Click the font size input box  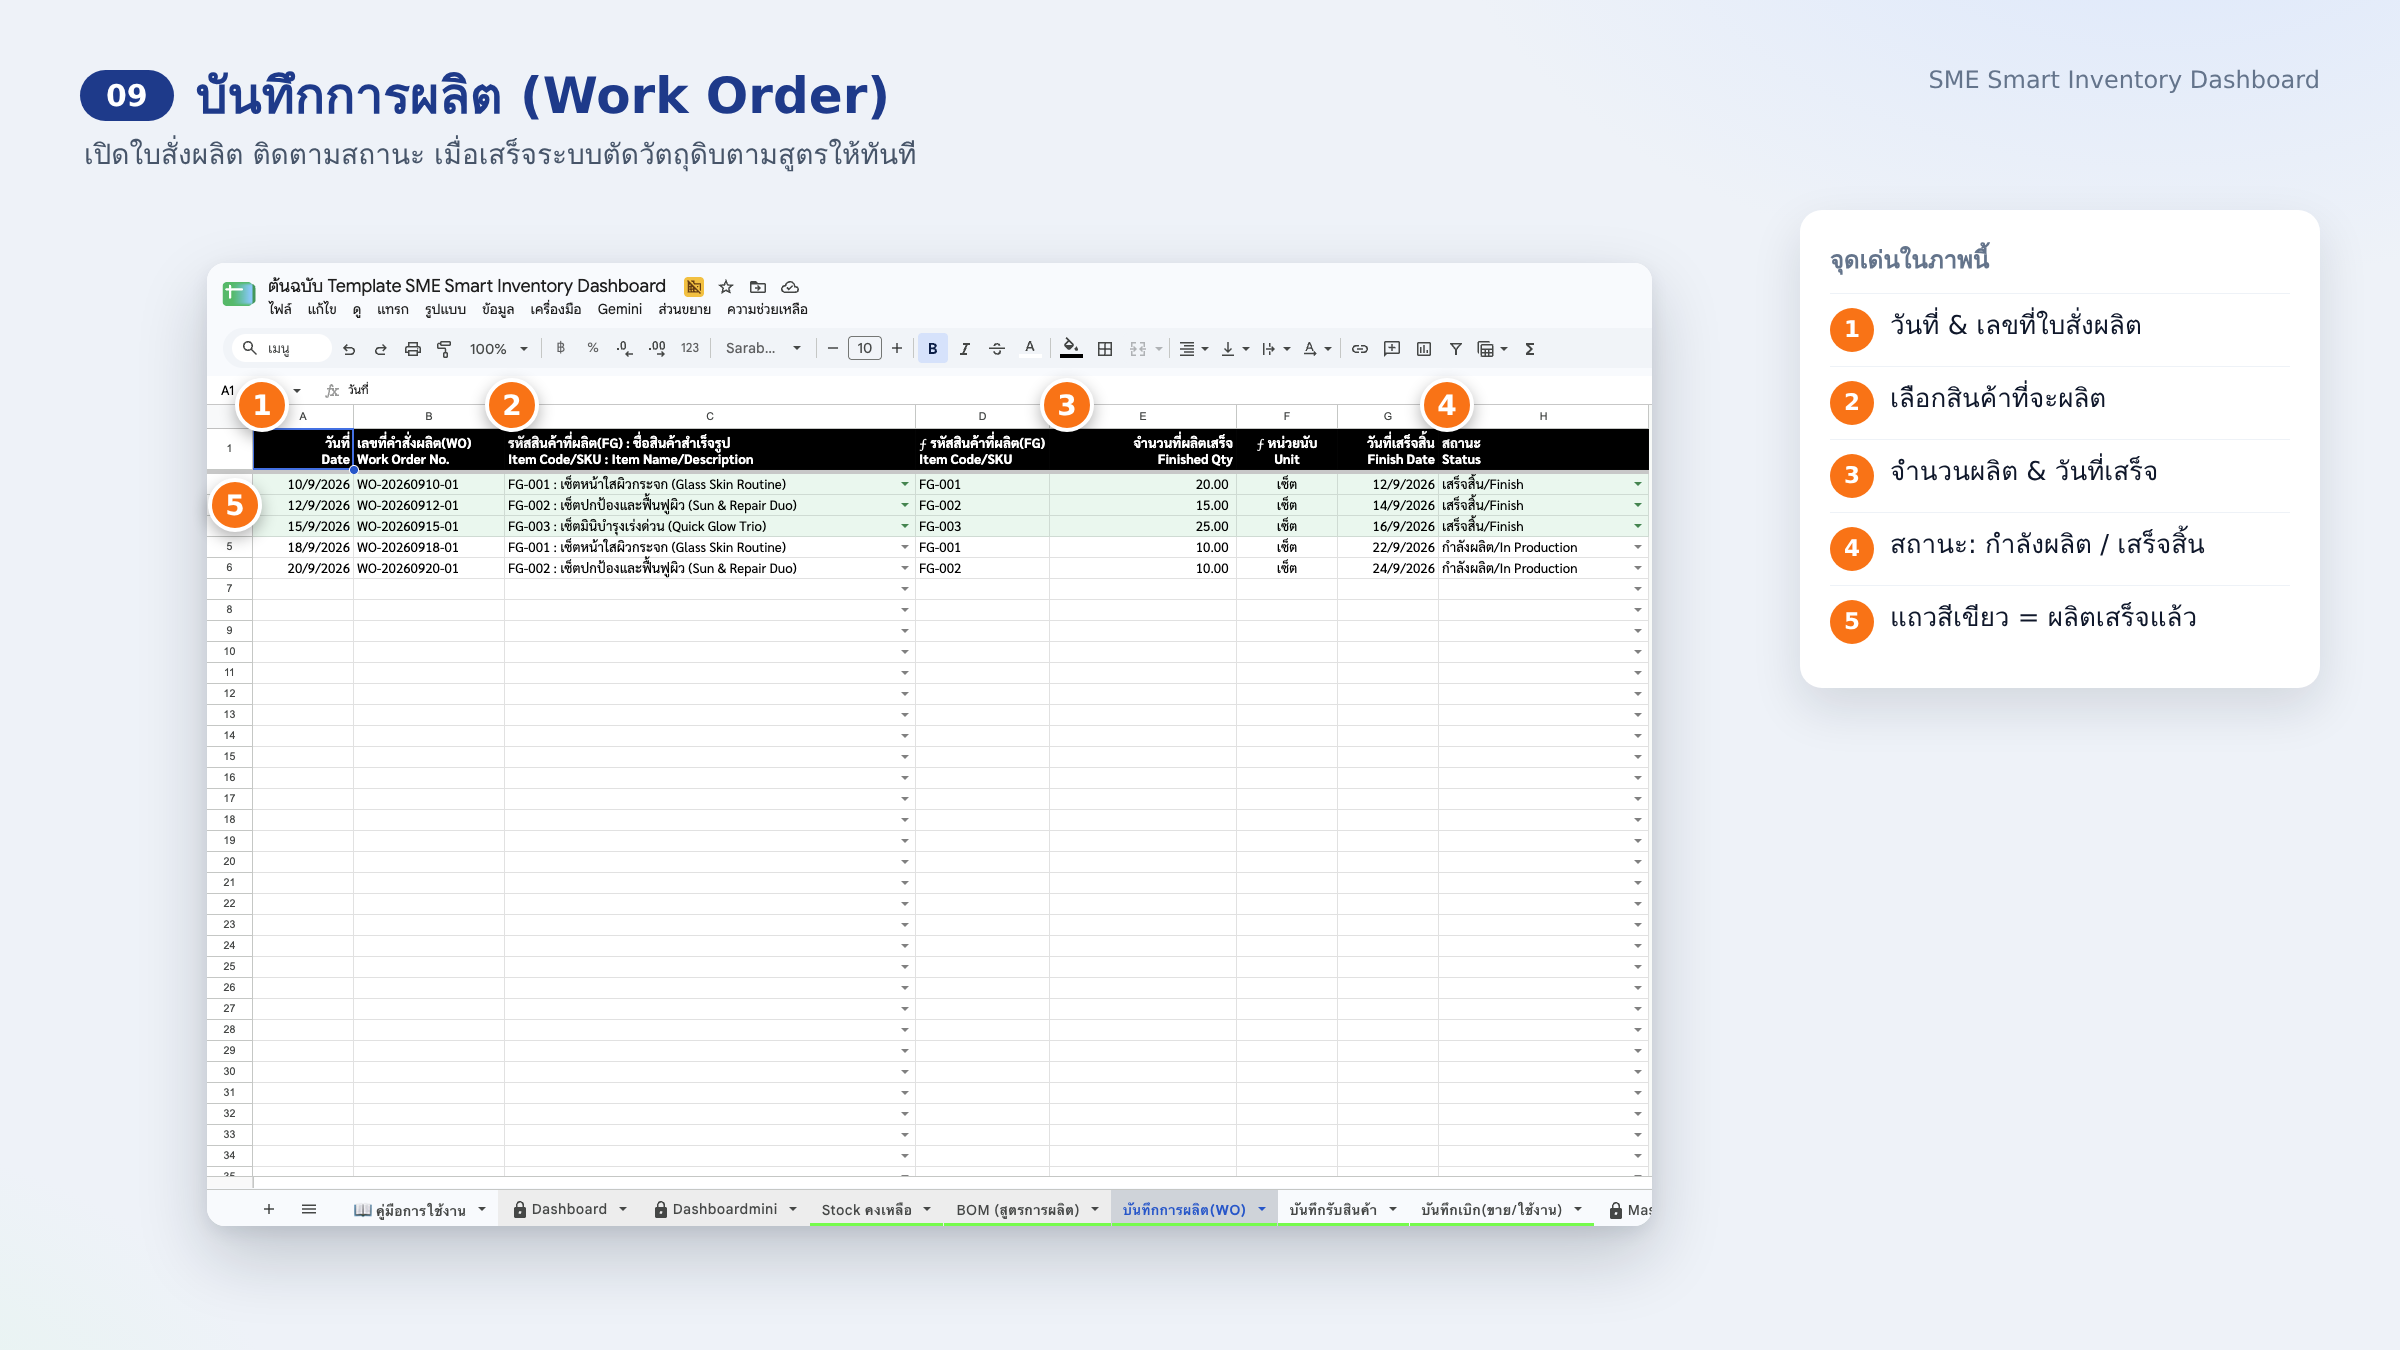(x=865, y=348)
